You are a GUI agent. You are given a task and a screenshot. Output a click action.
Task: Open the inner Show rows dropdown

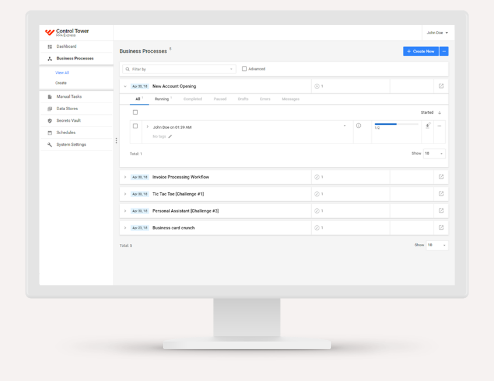click(x=434, y=154)
